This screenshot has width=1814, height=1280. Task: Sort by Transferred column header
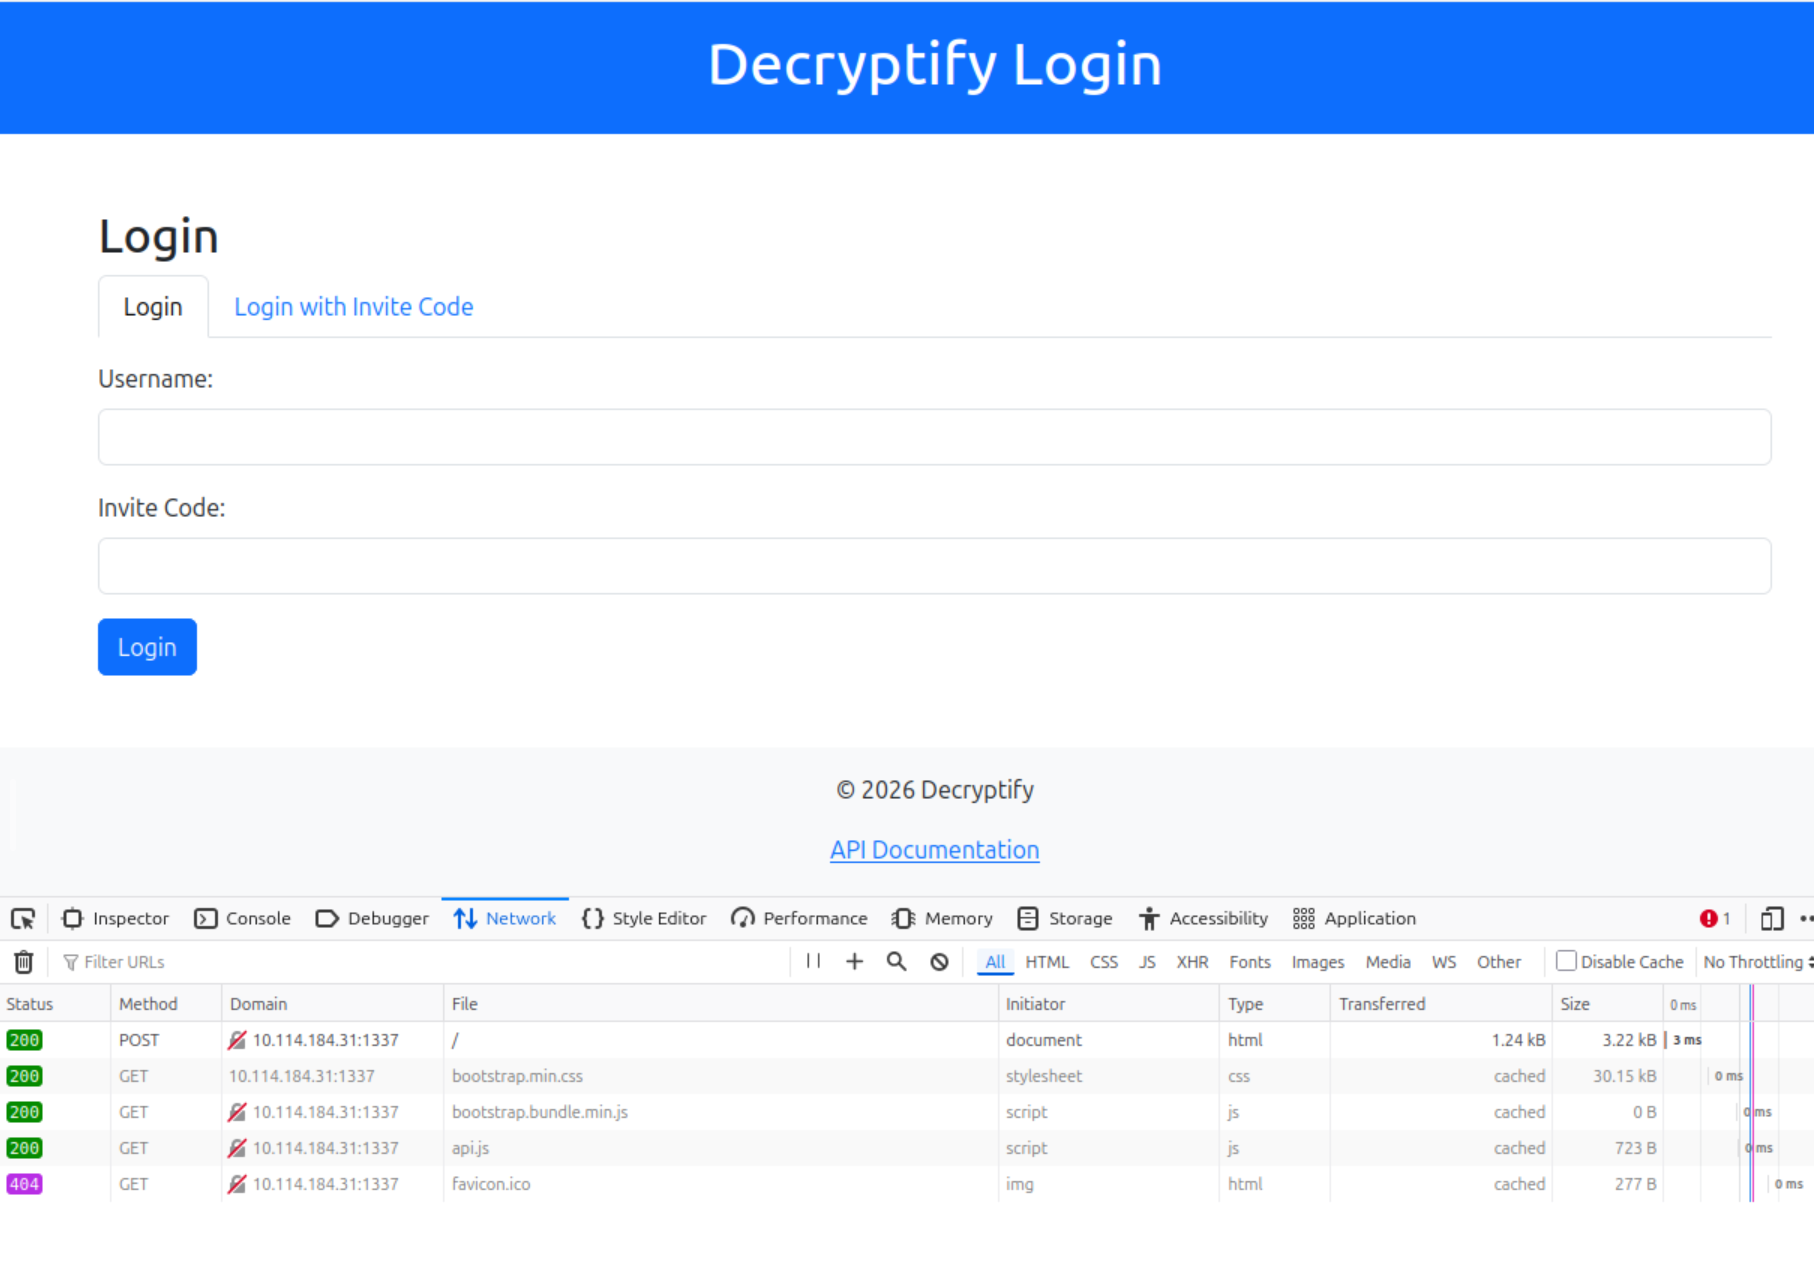point(1441,1004)
